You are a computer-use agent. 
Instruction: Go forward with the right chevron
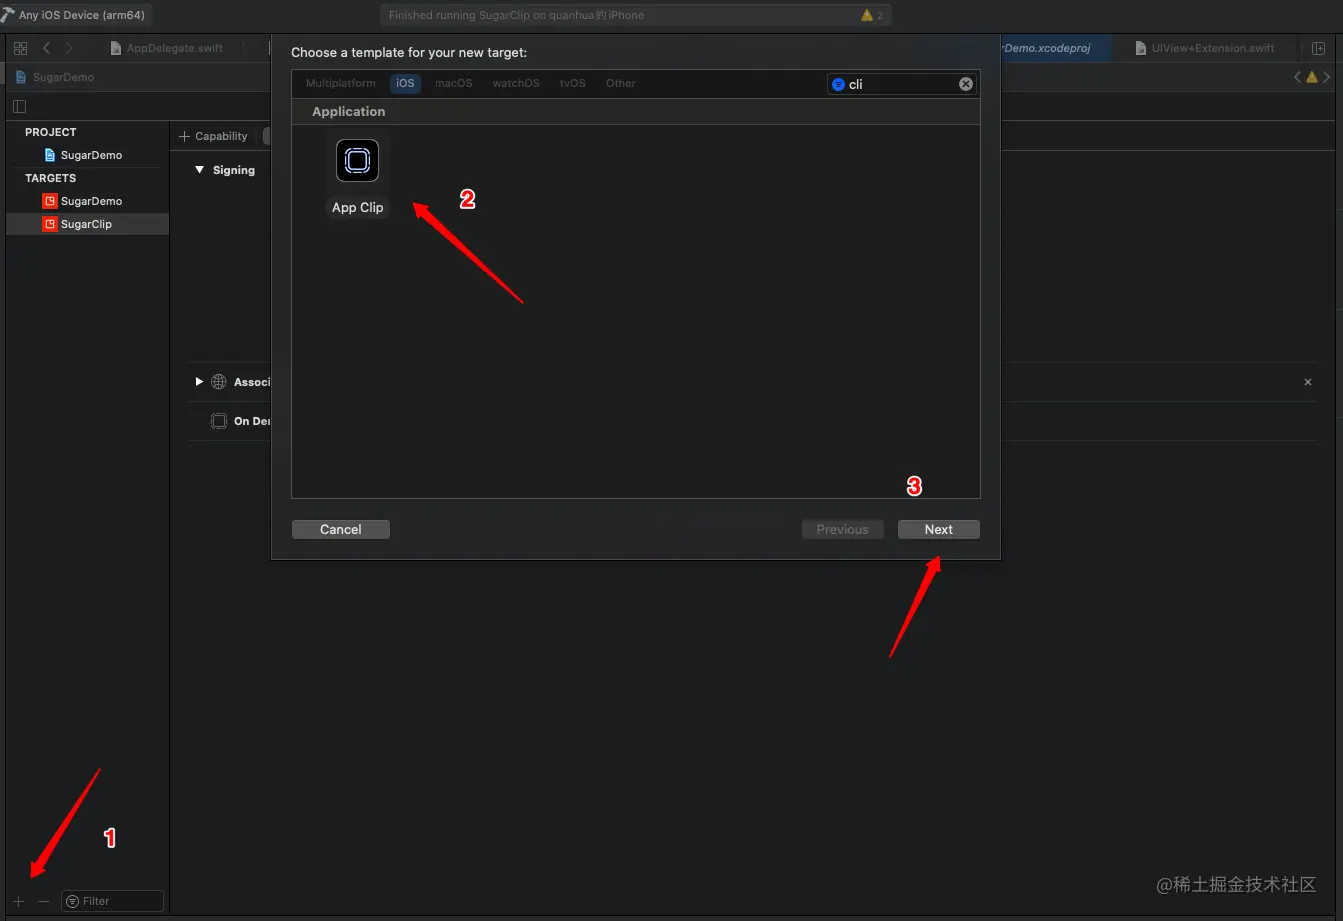[69, 48]
